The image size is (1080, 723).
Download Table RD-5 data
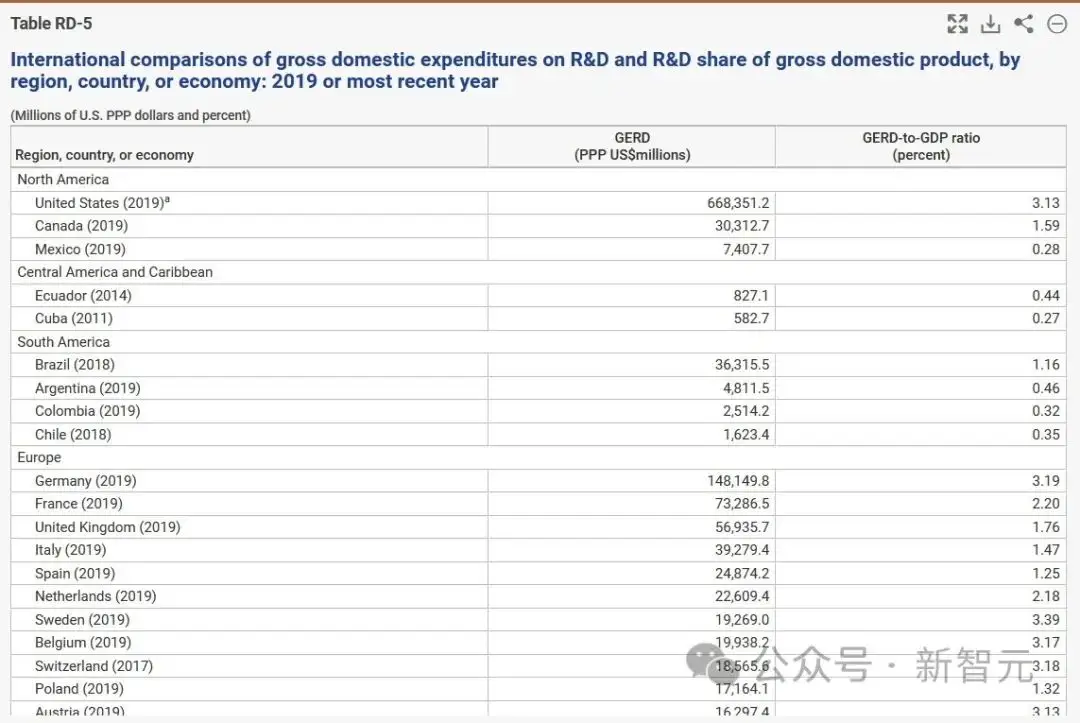990,23
